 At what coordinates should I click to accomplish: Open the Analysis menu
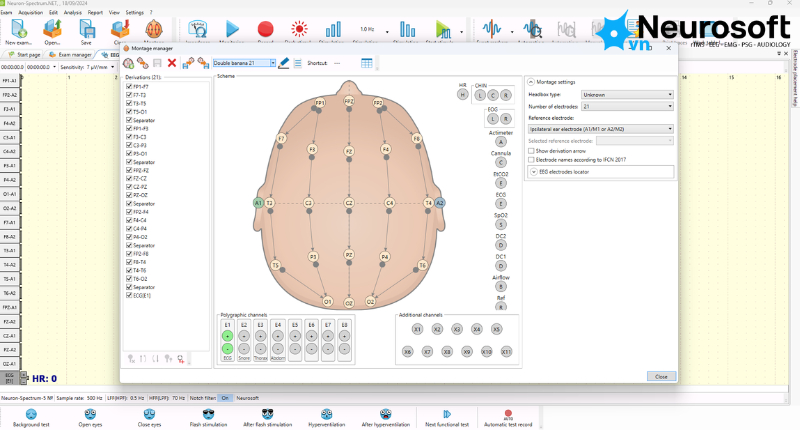73,12
